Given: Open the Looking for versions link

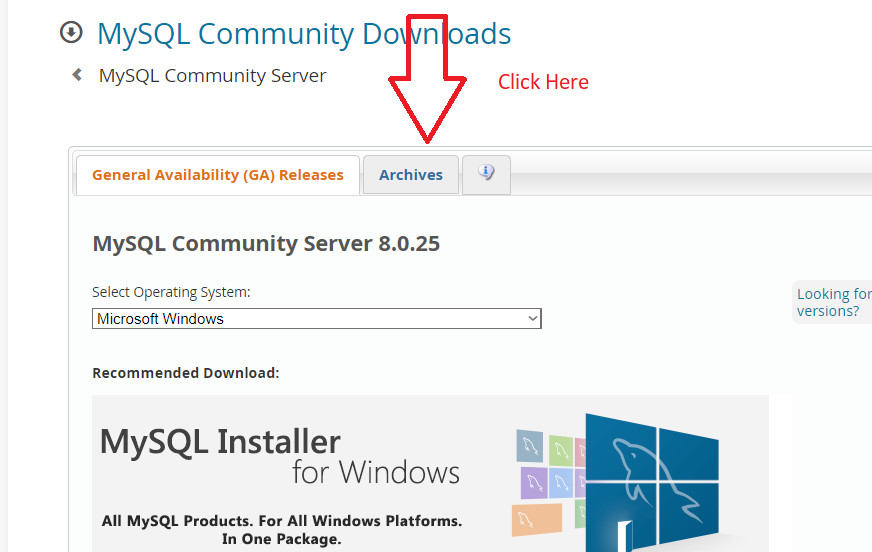Looking at the screenshot, I should [834, 302].
